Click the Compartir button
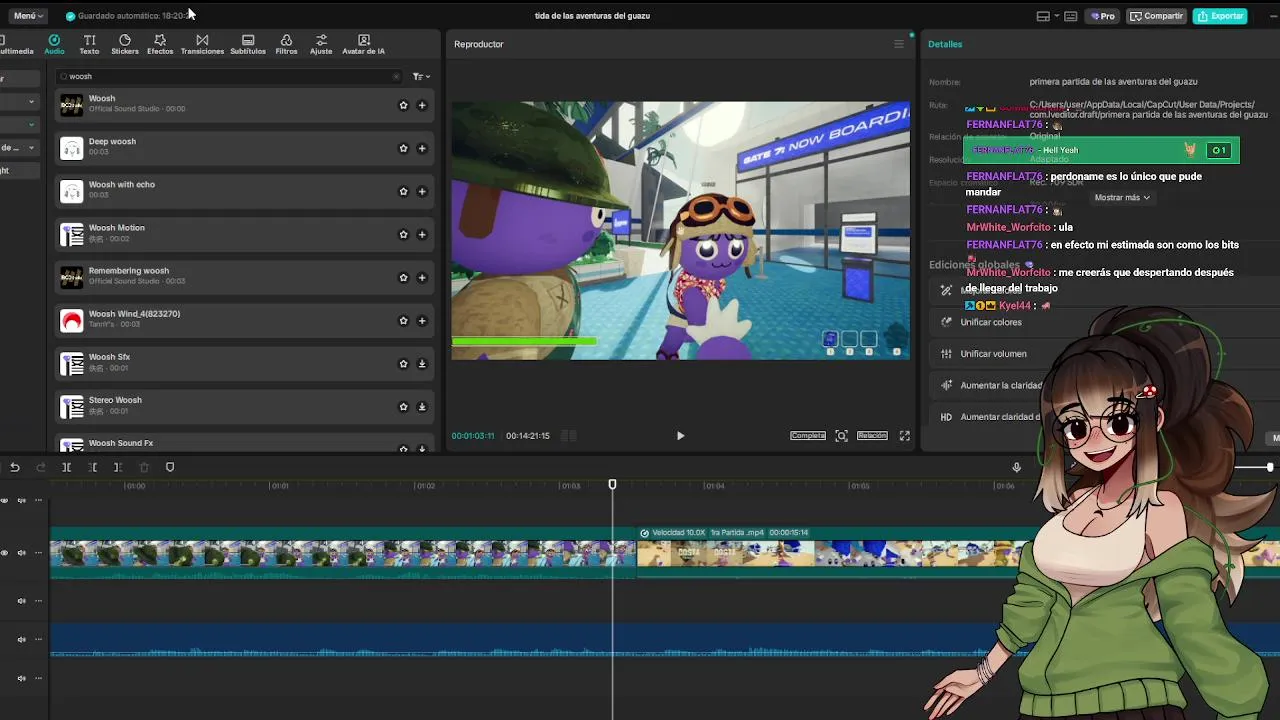This screenshot has width=1280, height=720. (x=1156, y=16)
